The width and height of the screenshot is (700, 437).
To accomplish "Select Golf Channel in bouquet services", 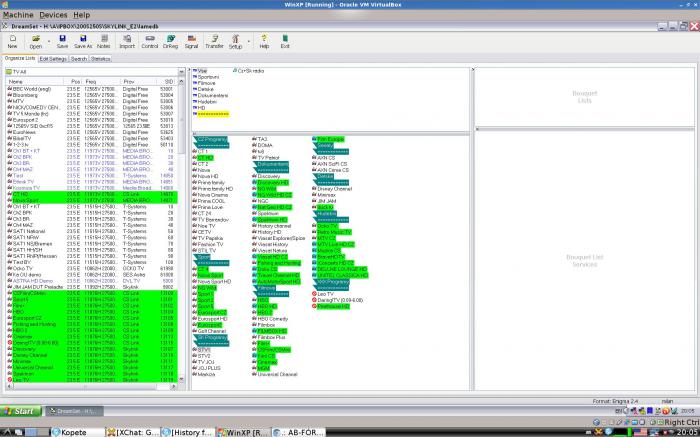I will pos(209,331).
